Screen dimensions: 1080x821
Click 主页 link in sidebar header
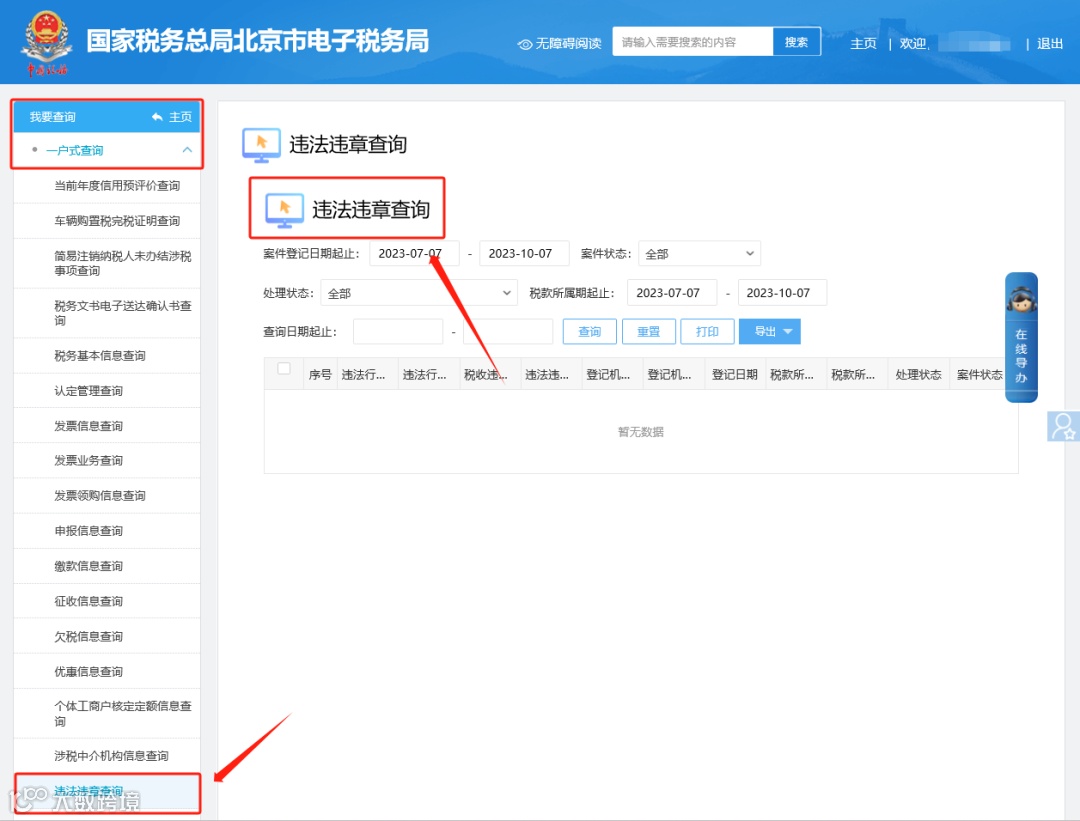pyautogui.click(x=180, y=117)
